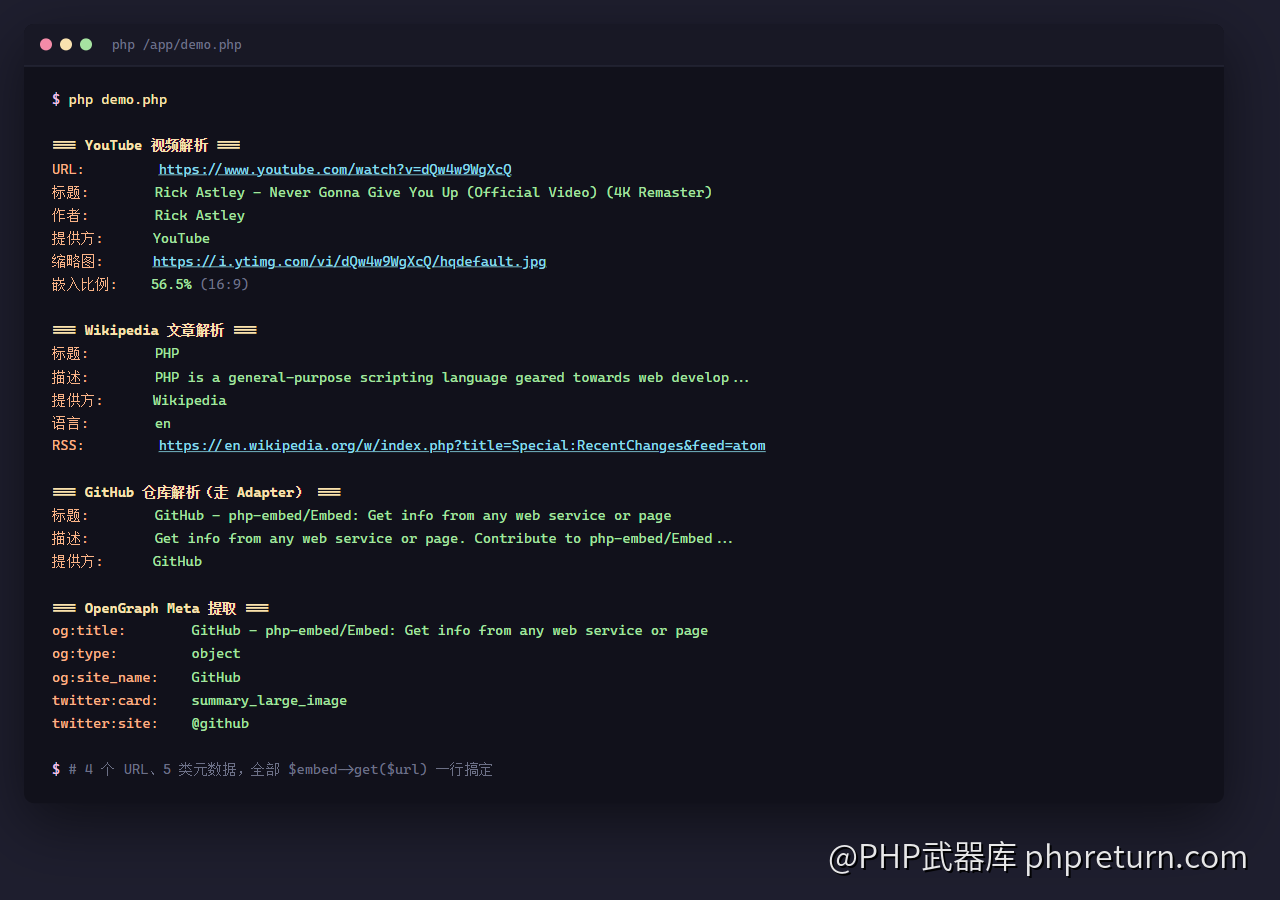Click the green maximize window dot
This screenshot has height=900, width=1280.
(86, 44)
